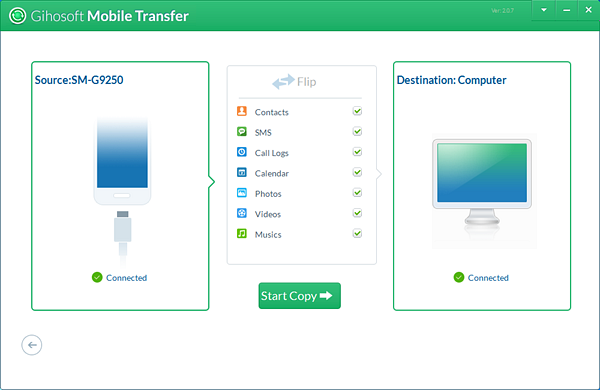Click the Photos picture icon

tap(242, 193)
